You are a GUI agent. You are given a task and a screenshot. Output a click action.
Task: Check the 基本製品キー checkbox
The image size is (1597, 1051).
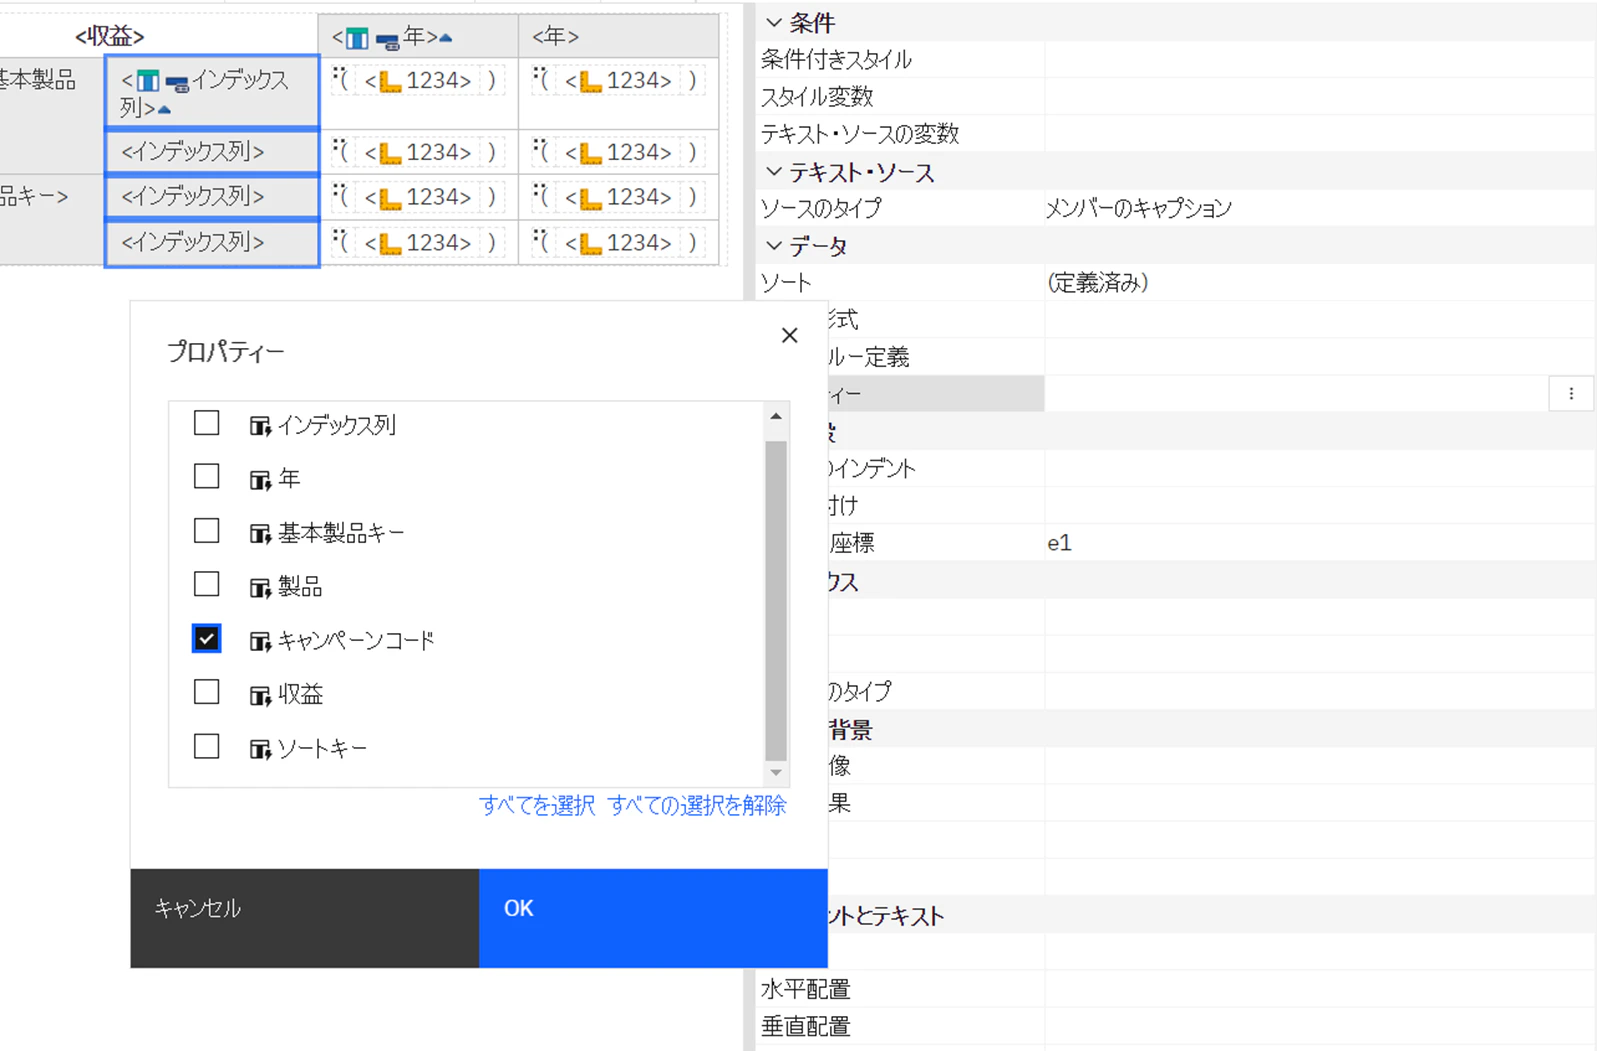[x=206, y=530]
